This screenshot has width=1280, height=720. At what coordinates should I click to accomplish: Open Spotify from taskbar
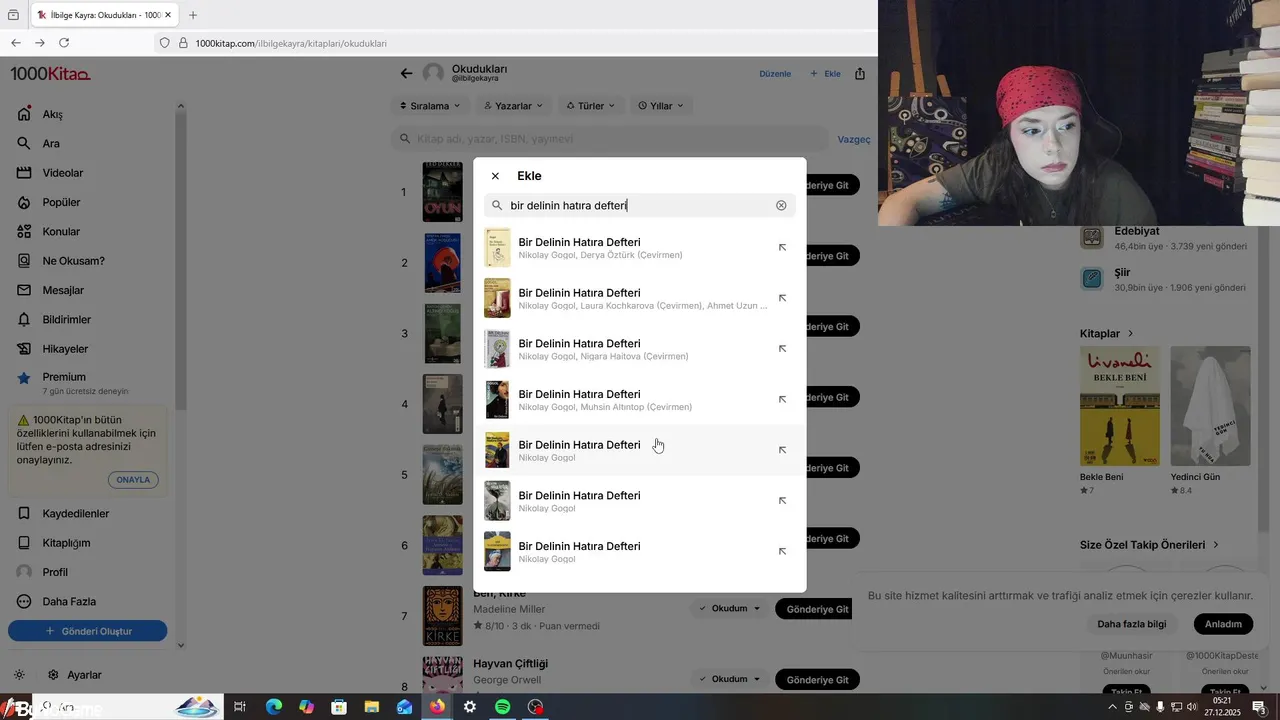click(503, 707)
